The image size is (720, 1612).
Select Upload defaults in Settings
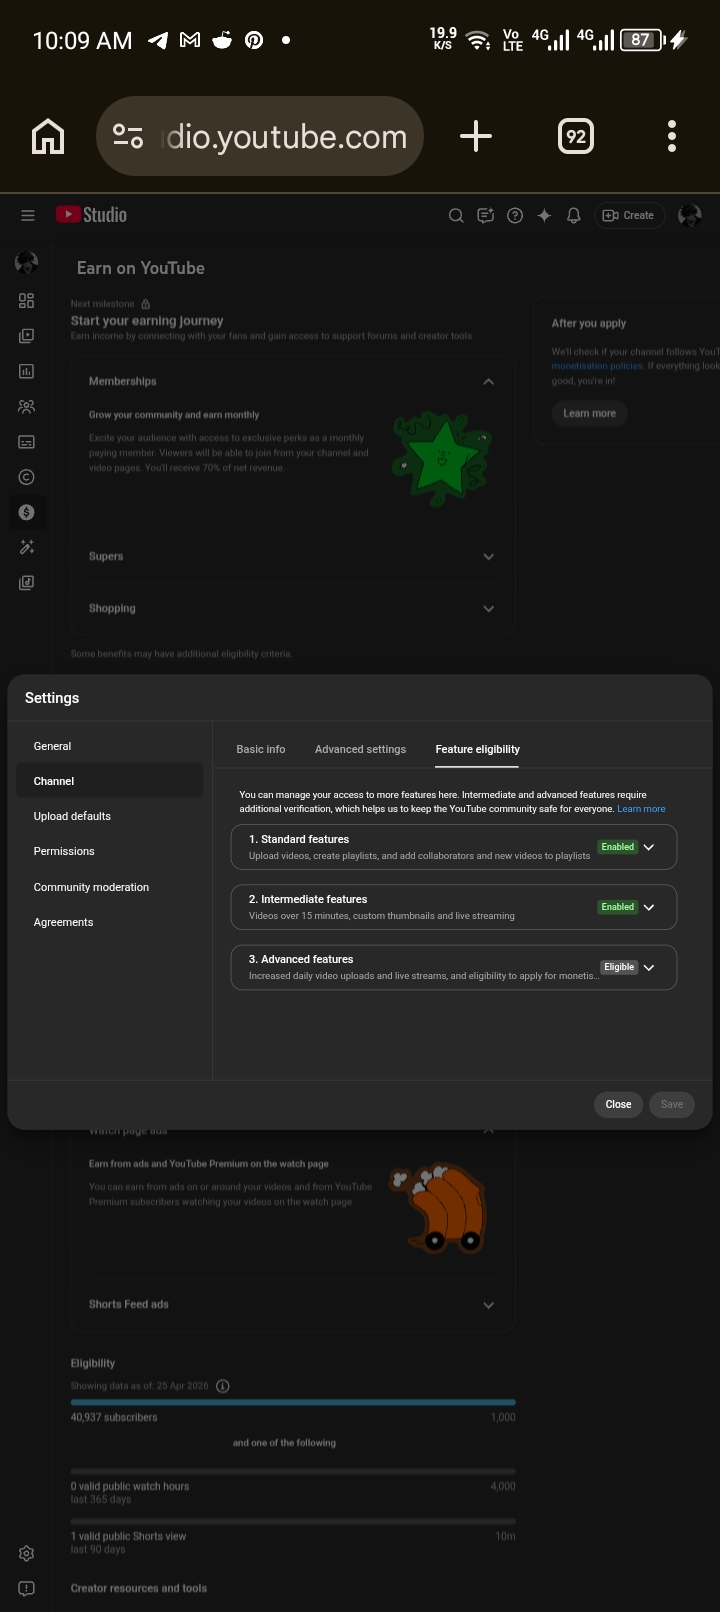point(110,816)
